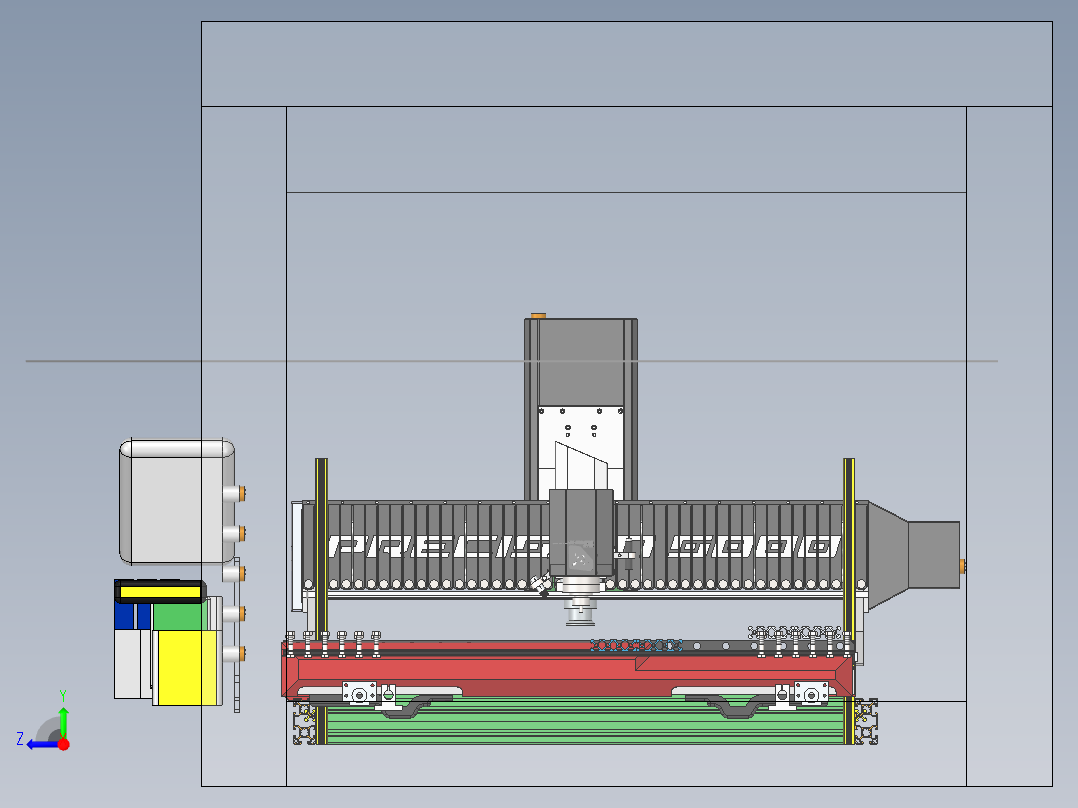Select the left white bearing block under the table
This screenshot has width=1078, height=808.
pos(360,693)
